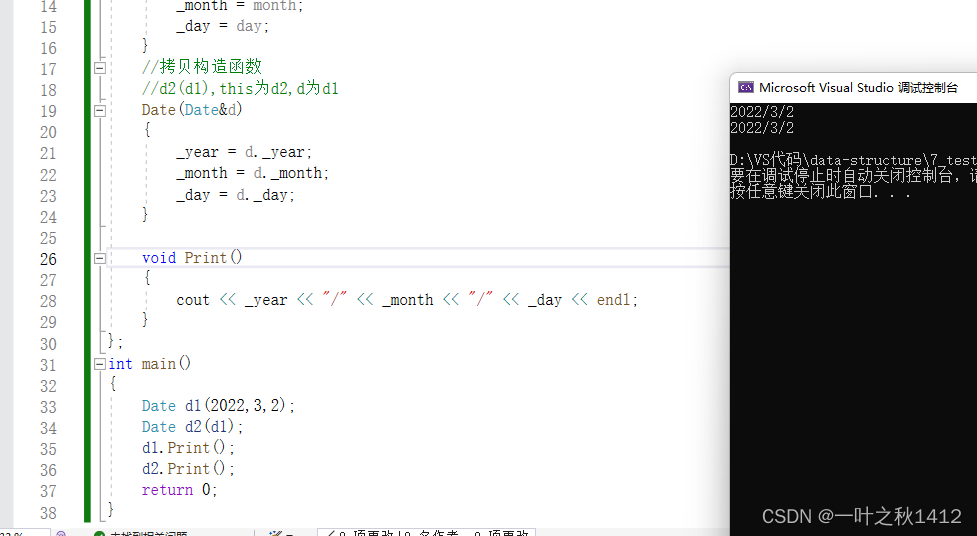Click the Date d1(2022, 3, 2); statement
Screen dimensions: 977x536
[x=218, y=406]
